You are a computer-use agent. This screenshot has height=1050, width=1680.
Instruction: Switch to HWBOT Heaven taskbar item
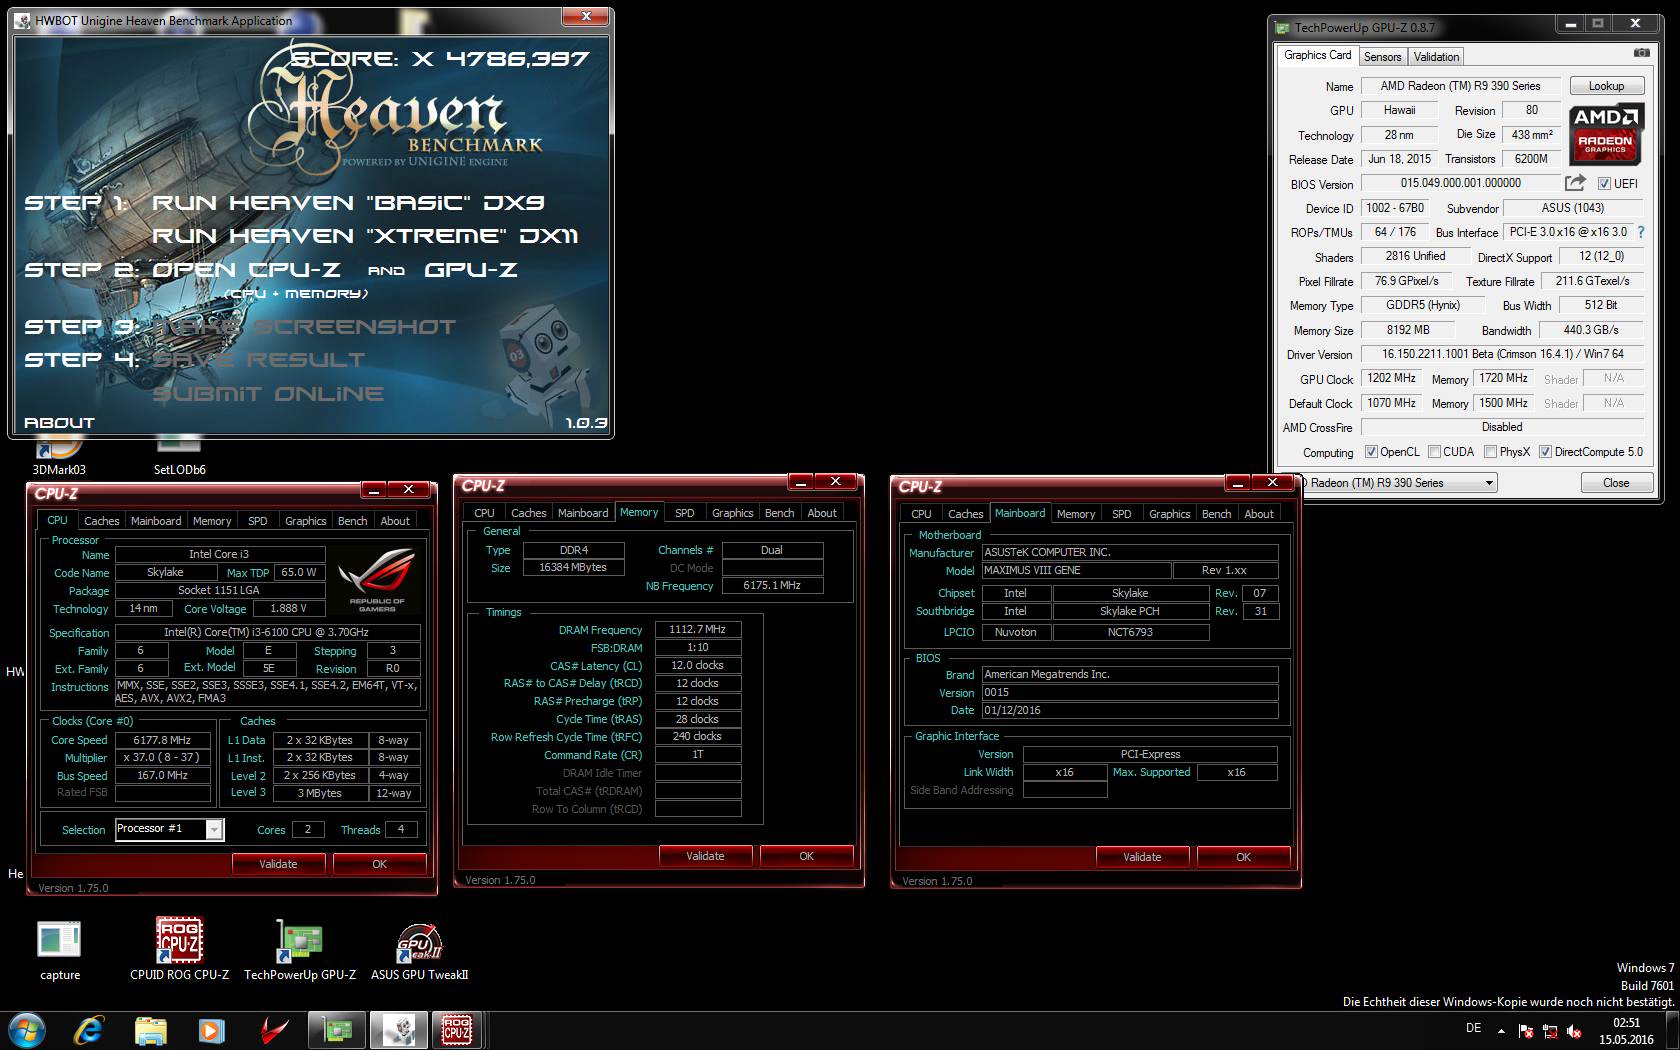[398, 1030]
